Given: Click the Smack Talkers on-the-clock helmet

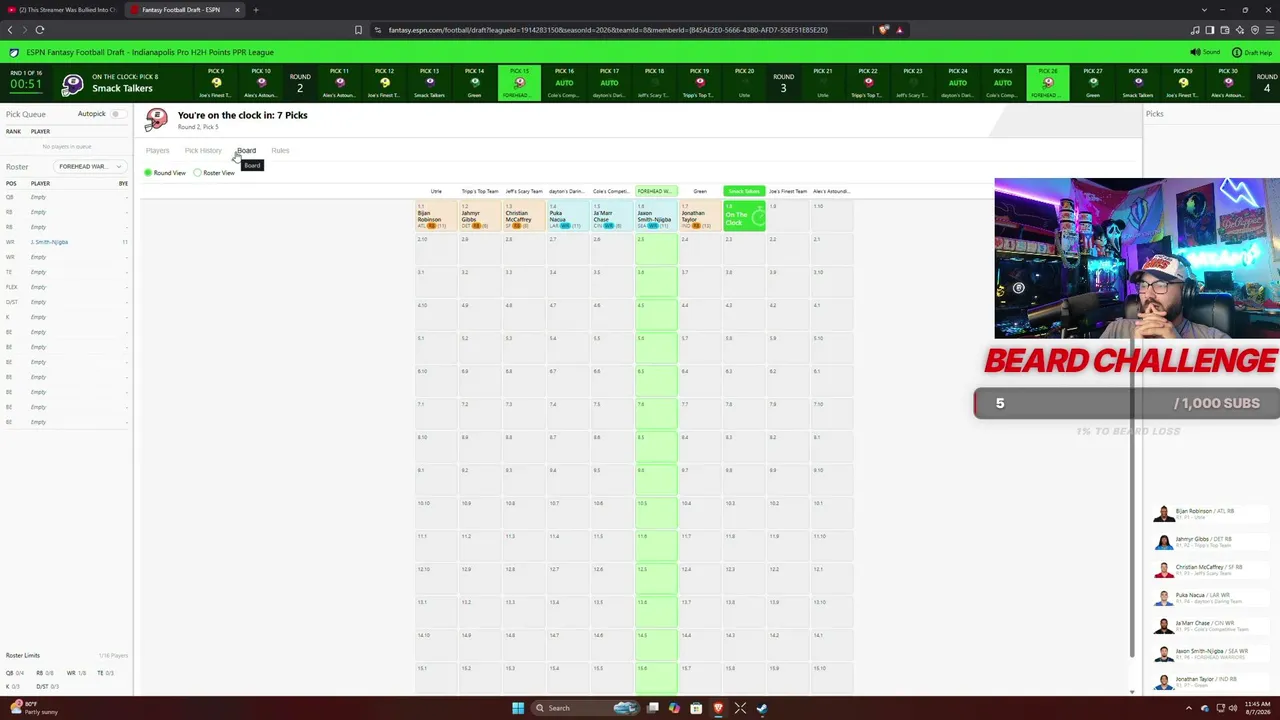Looking at the screenshot, I should pos(72,85).
